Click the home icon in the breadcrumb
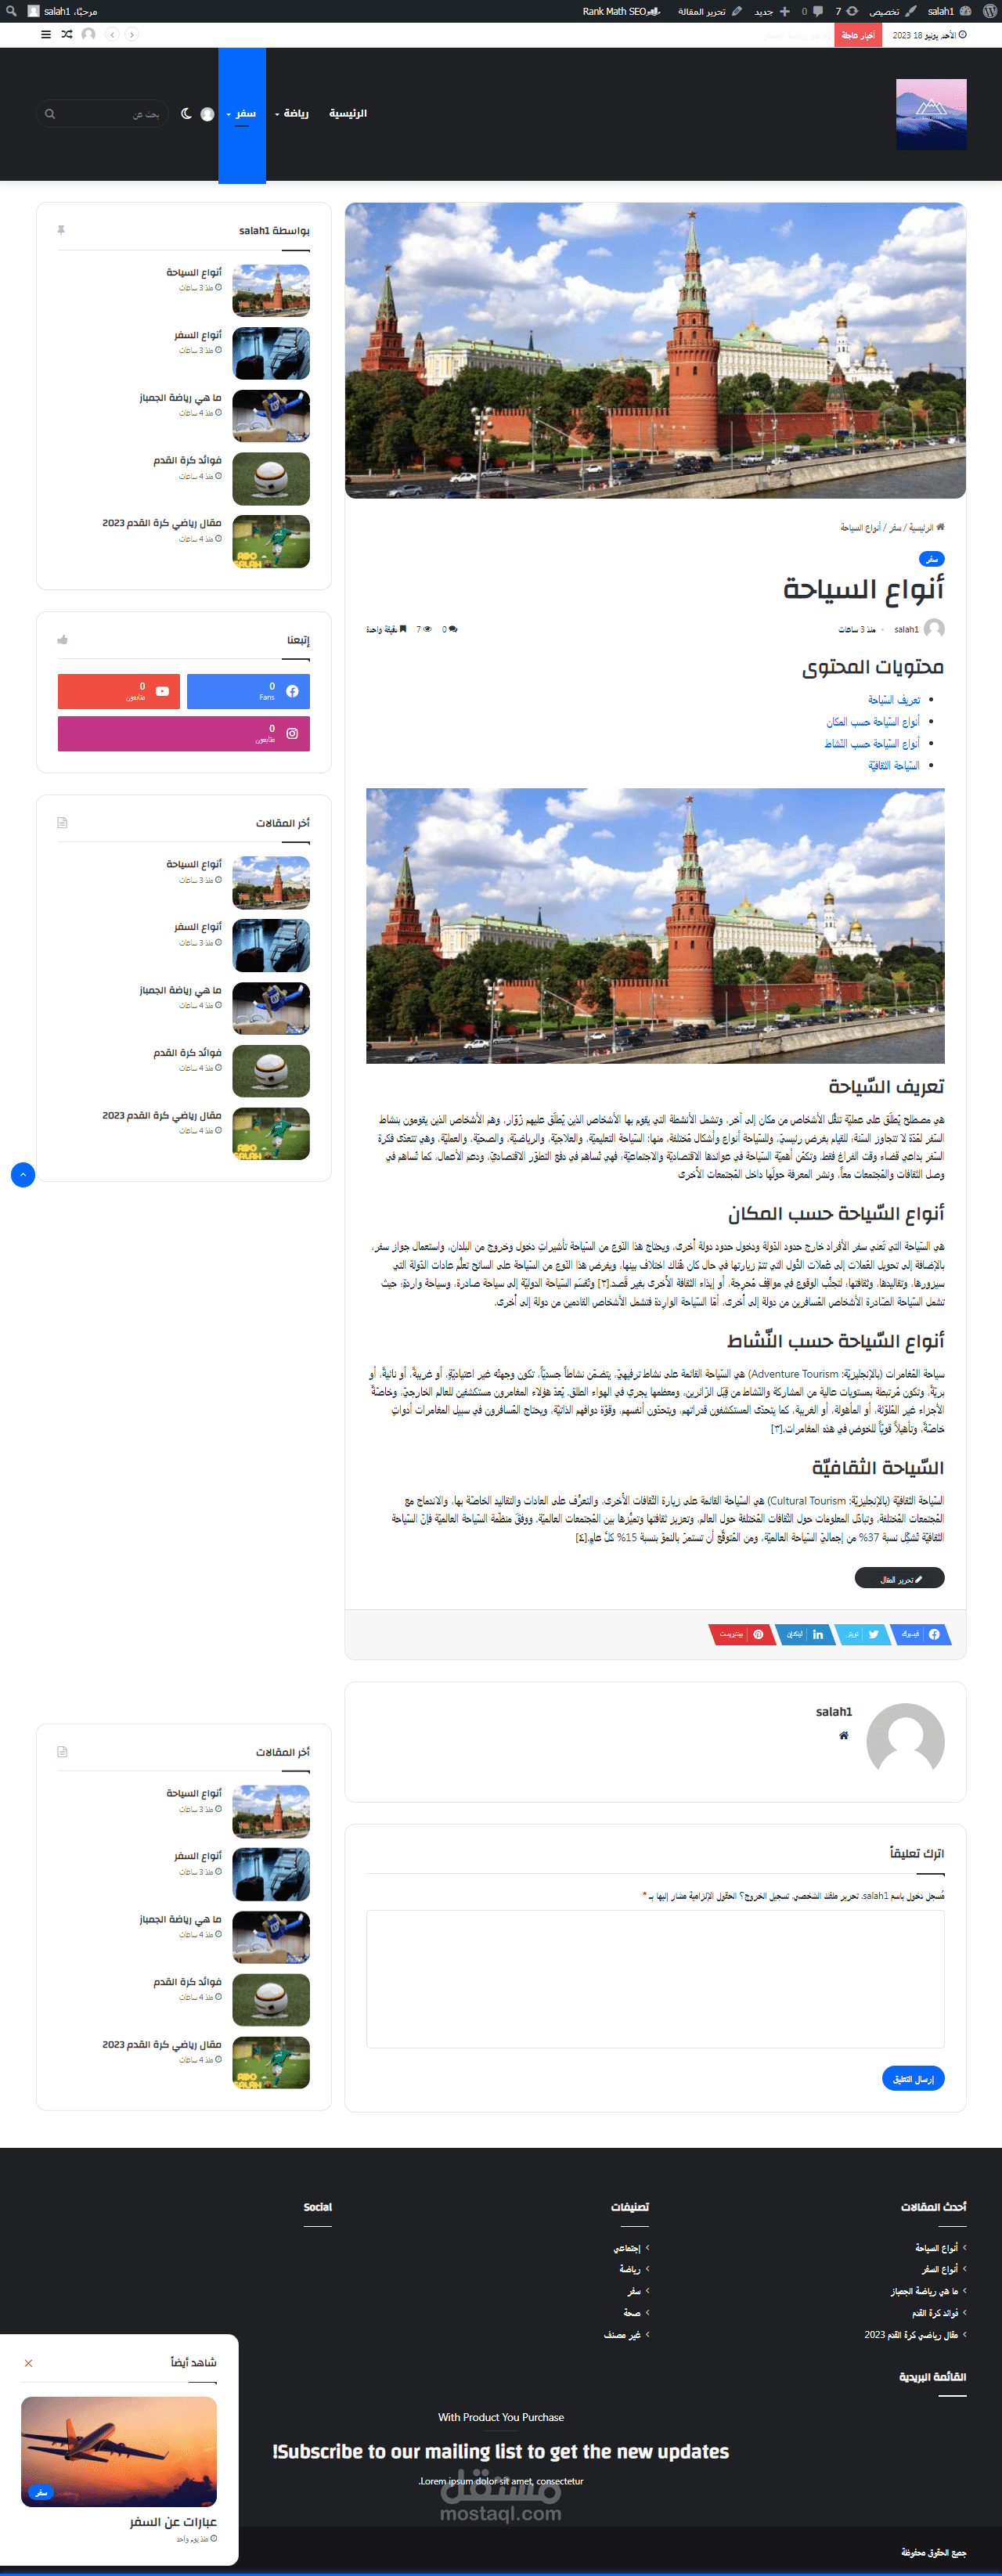1002x2576 pixels. coord(940,527)
